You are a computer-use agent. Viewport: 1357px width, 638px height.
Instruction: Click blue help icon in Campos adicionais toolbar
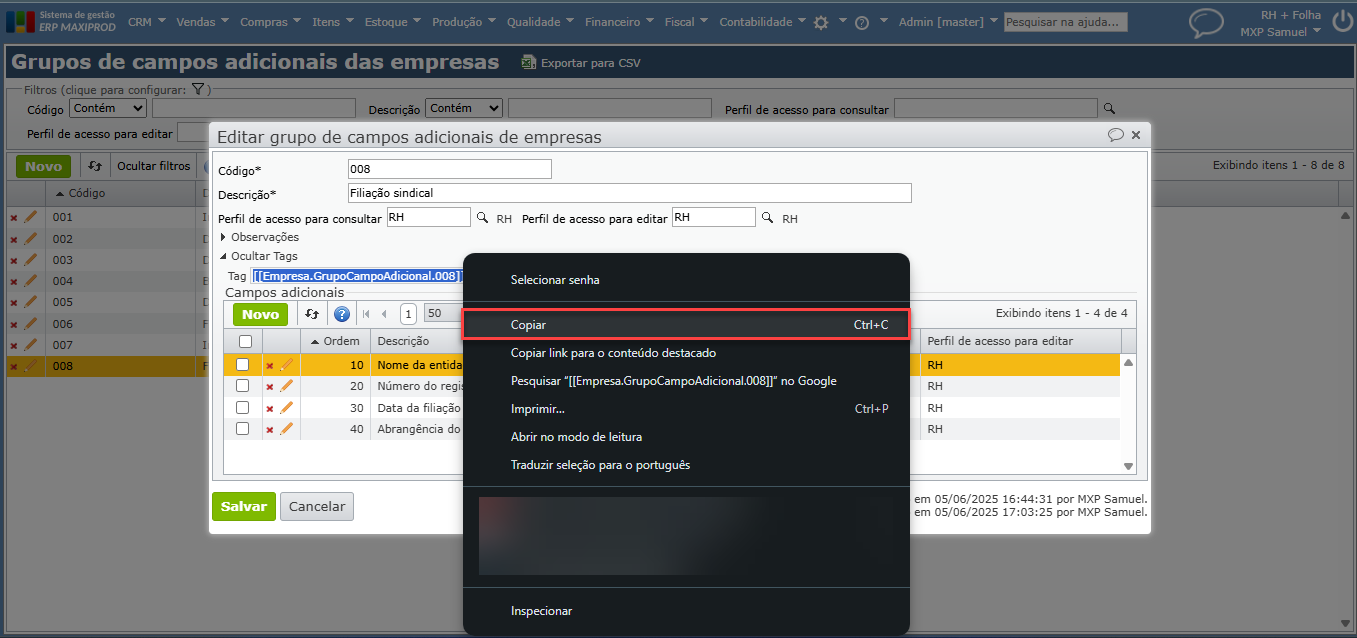tap(341, 314)
